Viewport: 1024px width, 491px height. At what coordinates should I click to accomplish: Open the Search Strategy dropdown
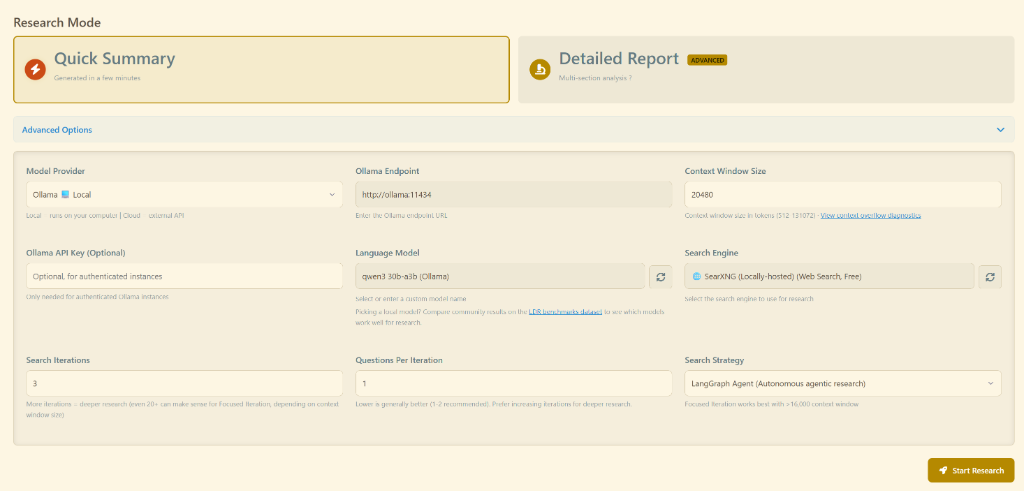[842, 383]
